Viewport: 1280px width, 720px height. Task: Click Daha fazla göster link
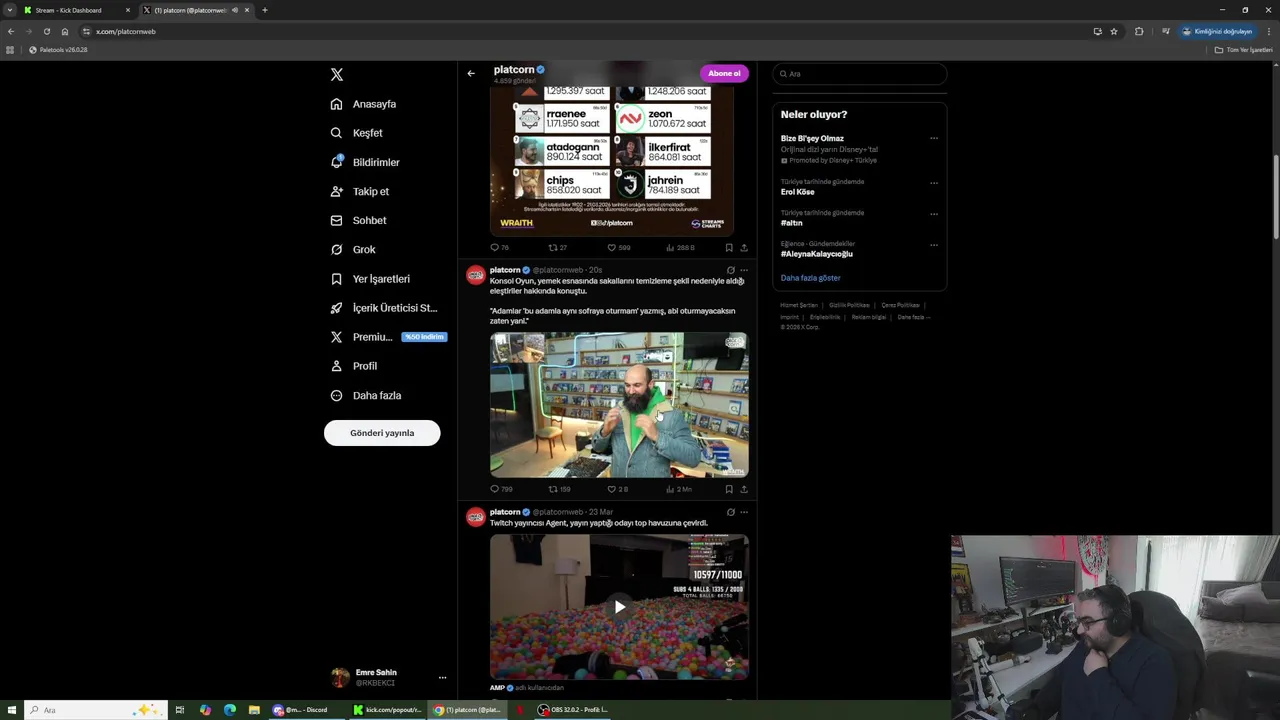(810, 278)
